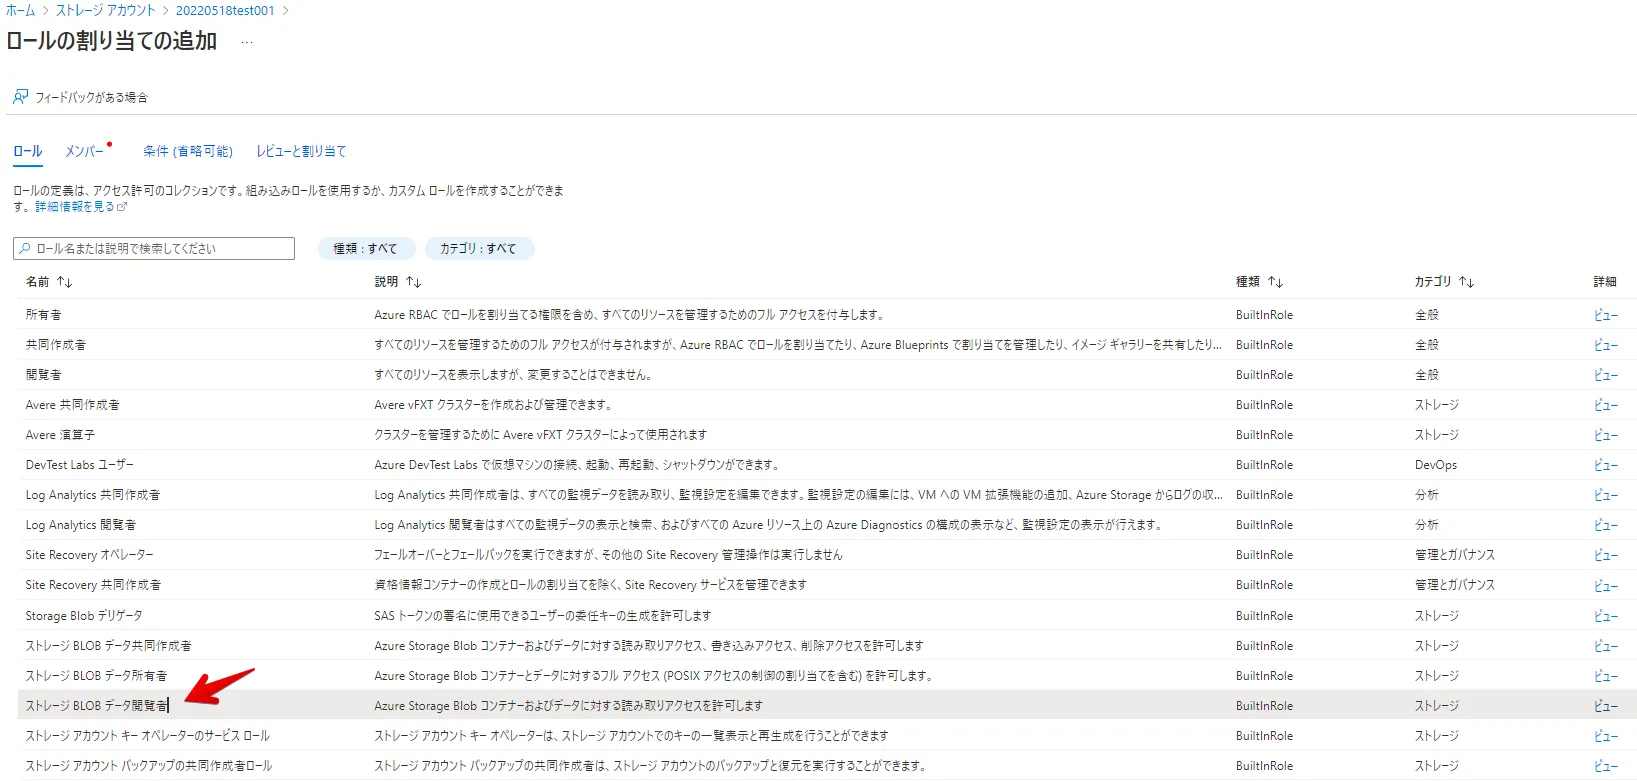Screen dimensions: 1637x781
Task: Open ビュー for Site Recovery オペレーター
Action: tap(1605, 554)
